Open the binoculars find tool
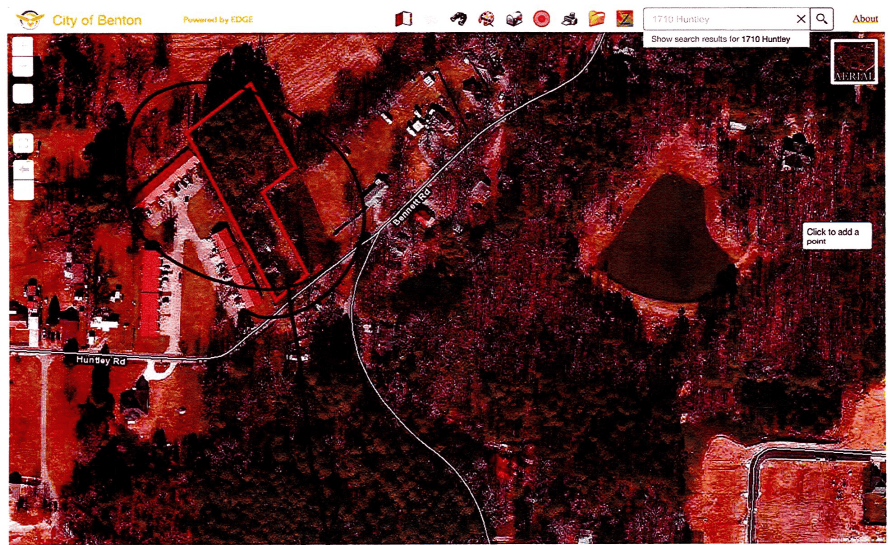Viewport: 890px width, 545px height. (459, 18)
